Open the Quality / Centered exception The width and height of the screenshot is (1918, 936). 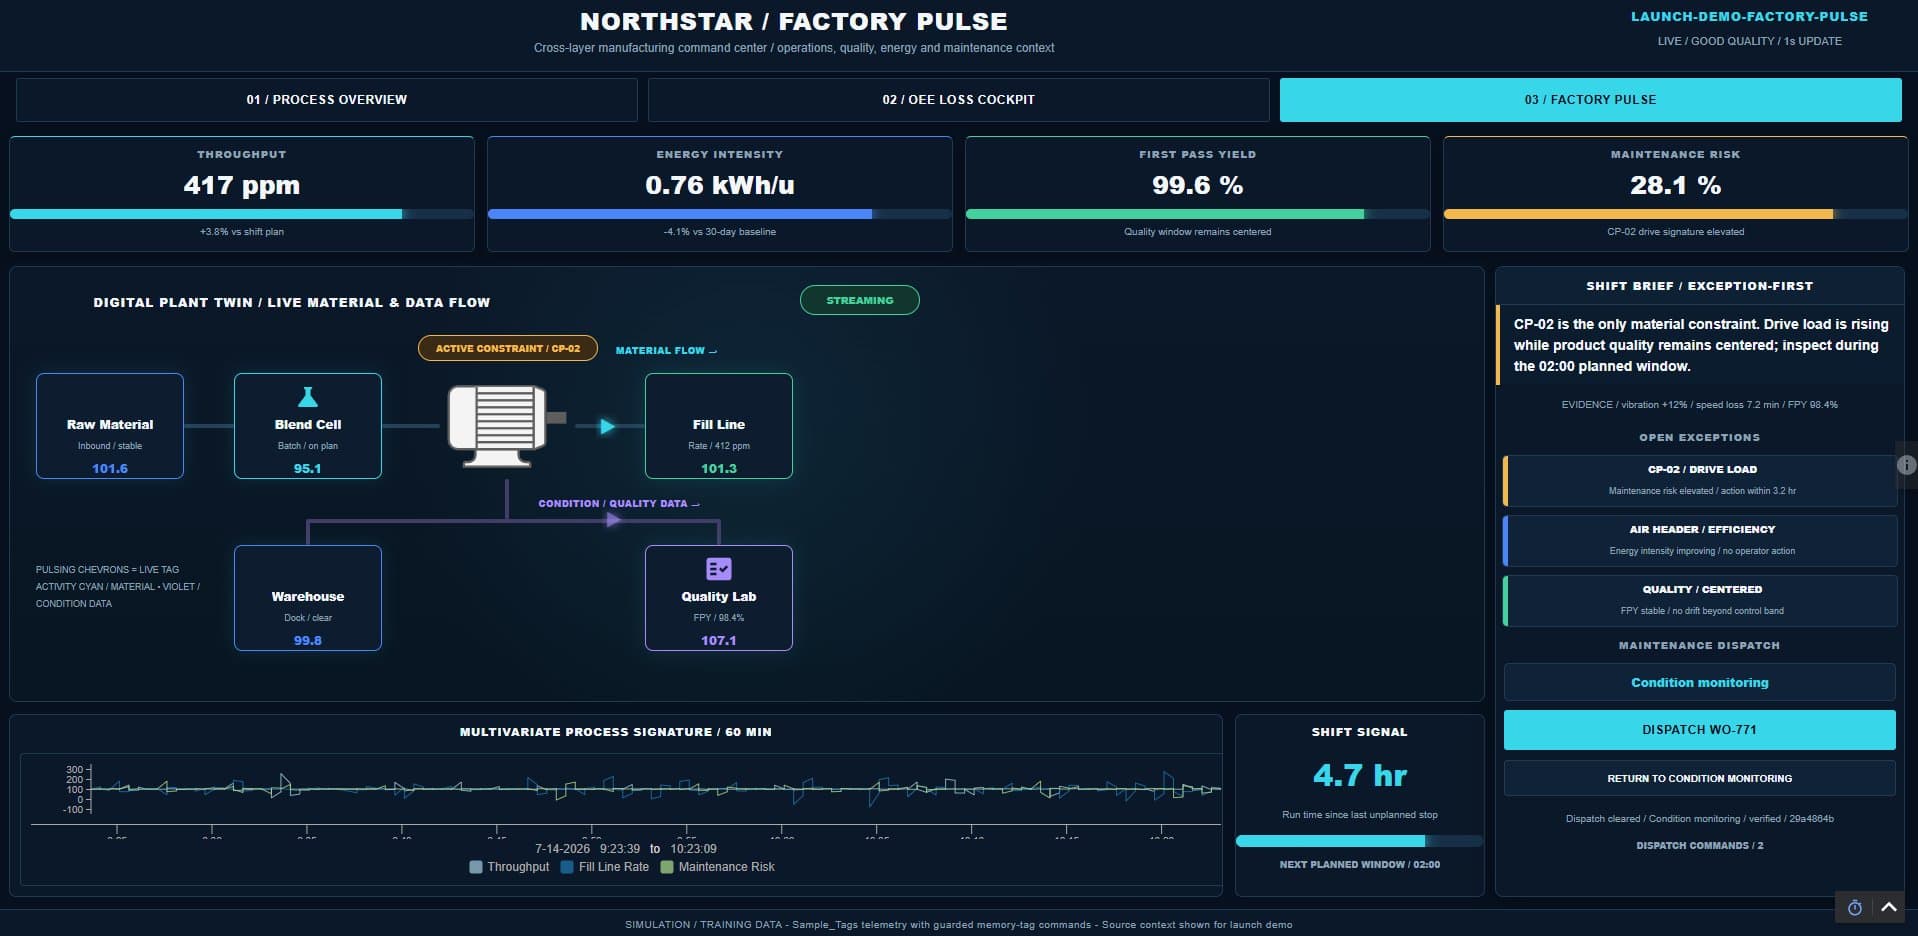click(1700, 600)
